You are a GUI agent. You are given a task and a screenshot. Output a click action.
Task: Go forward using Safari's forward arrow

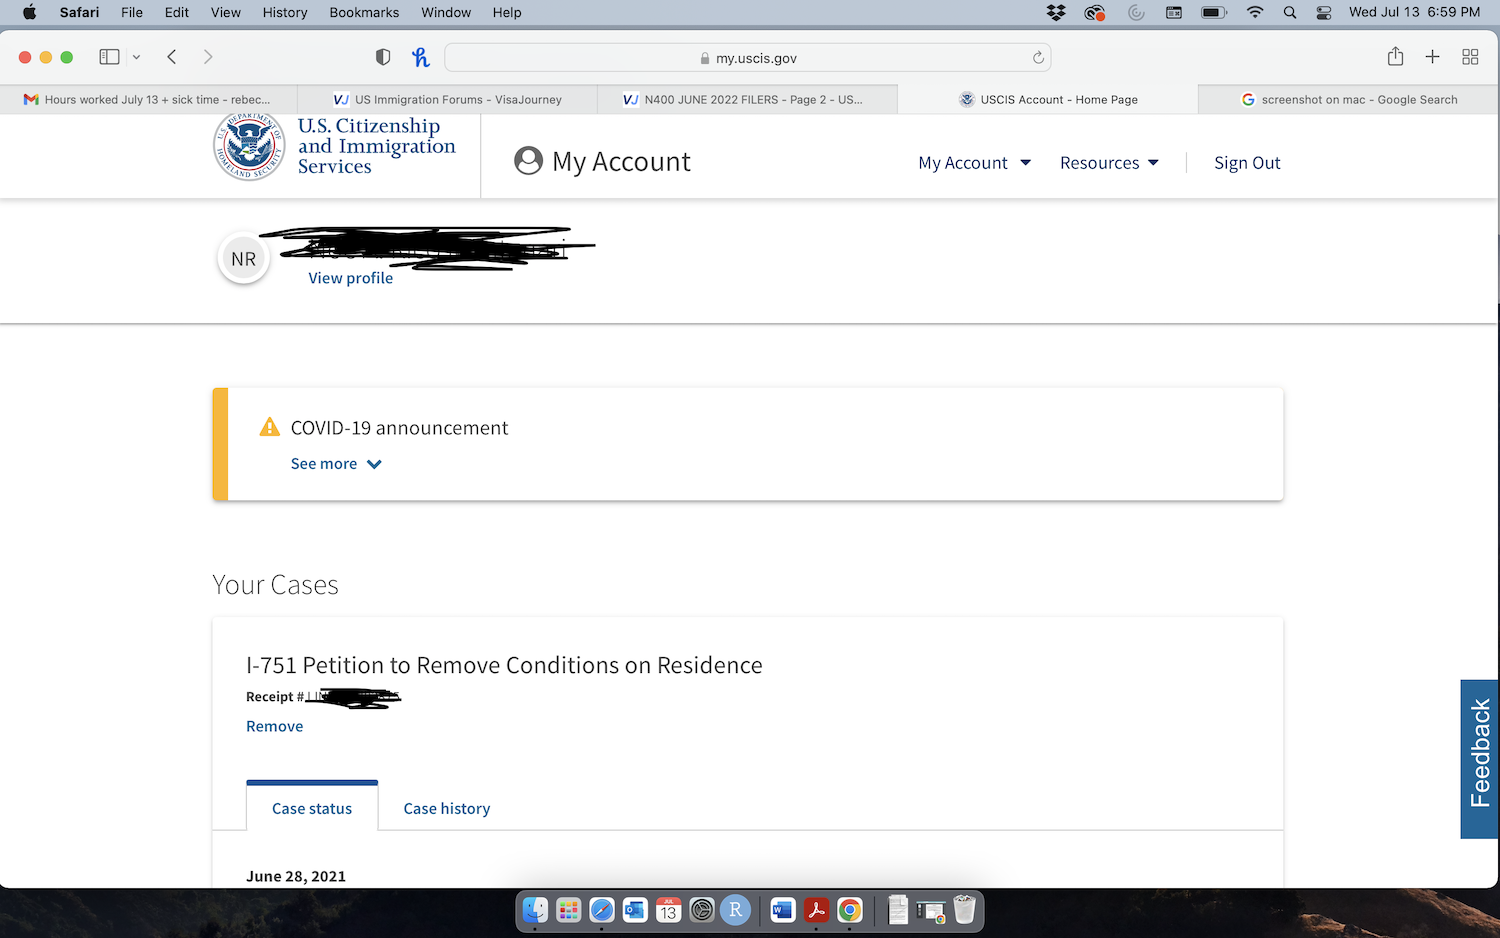[x=208, y=57]
